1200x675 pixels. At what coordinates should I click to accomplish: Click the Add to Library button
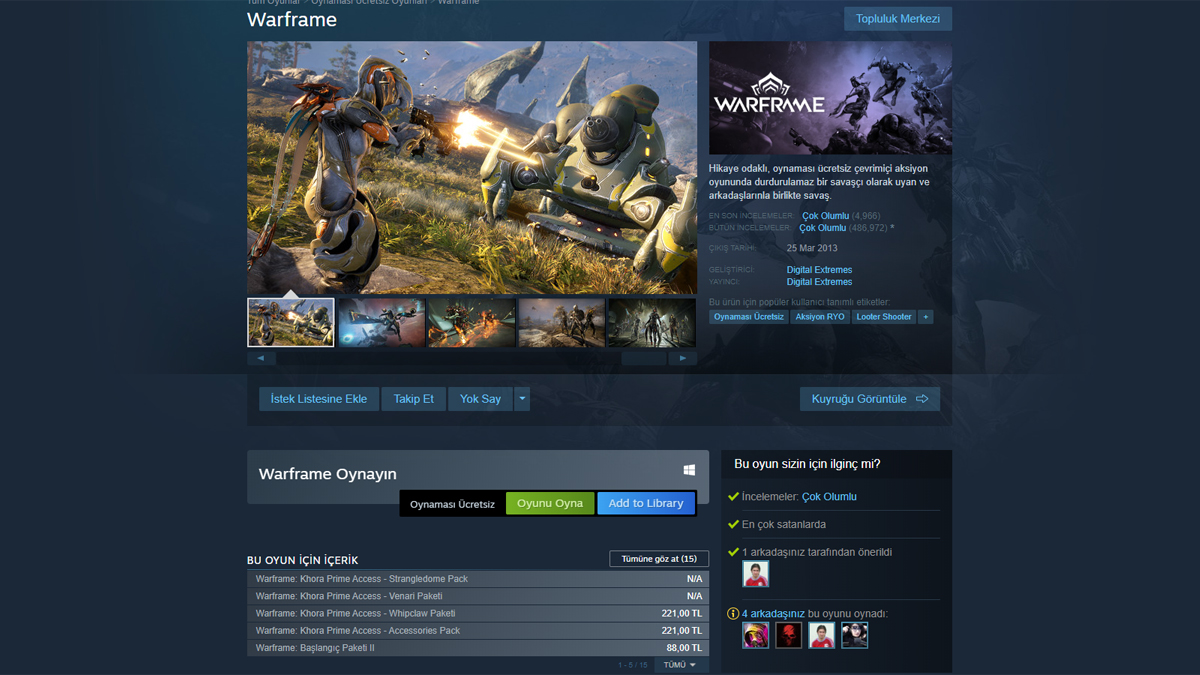click(646, 503)
